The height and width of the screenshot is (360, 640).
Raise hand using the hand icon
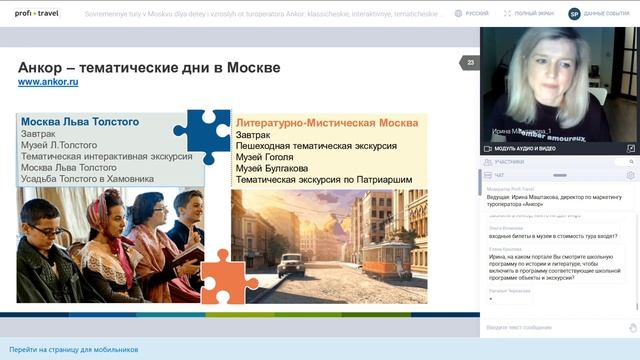pos(633,328)
